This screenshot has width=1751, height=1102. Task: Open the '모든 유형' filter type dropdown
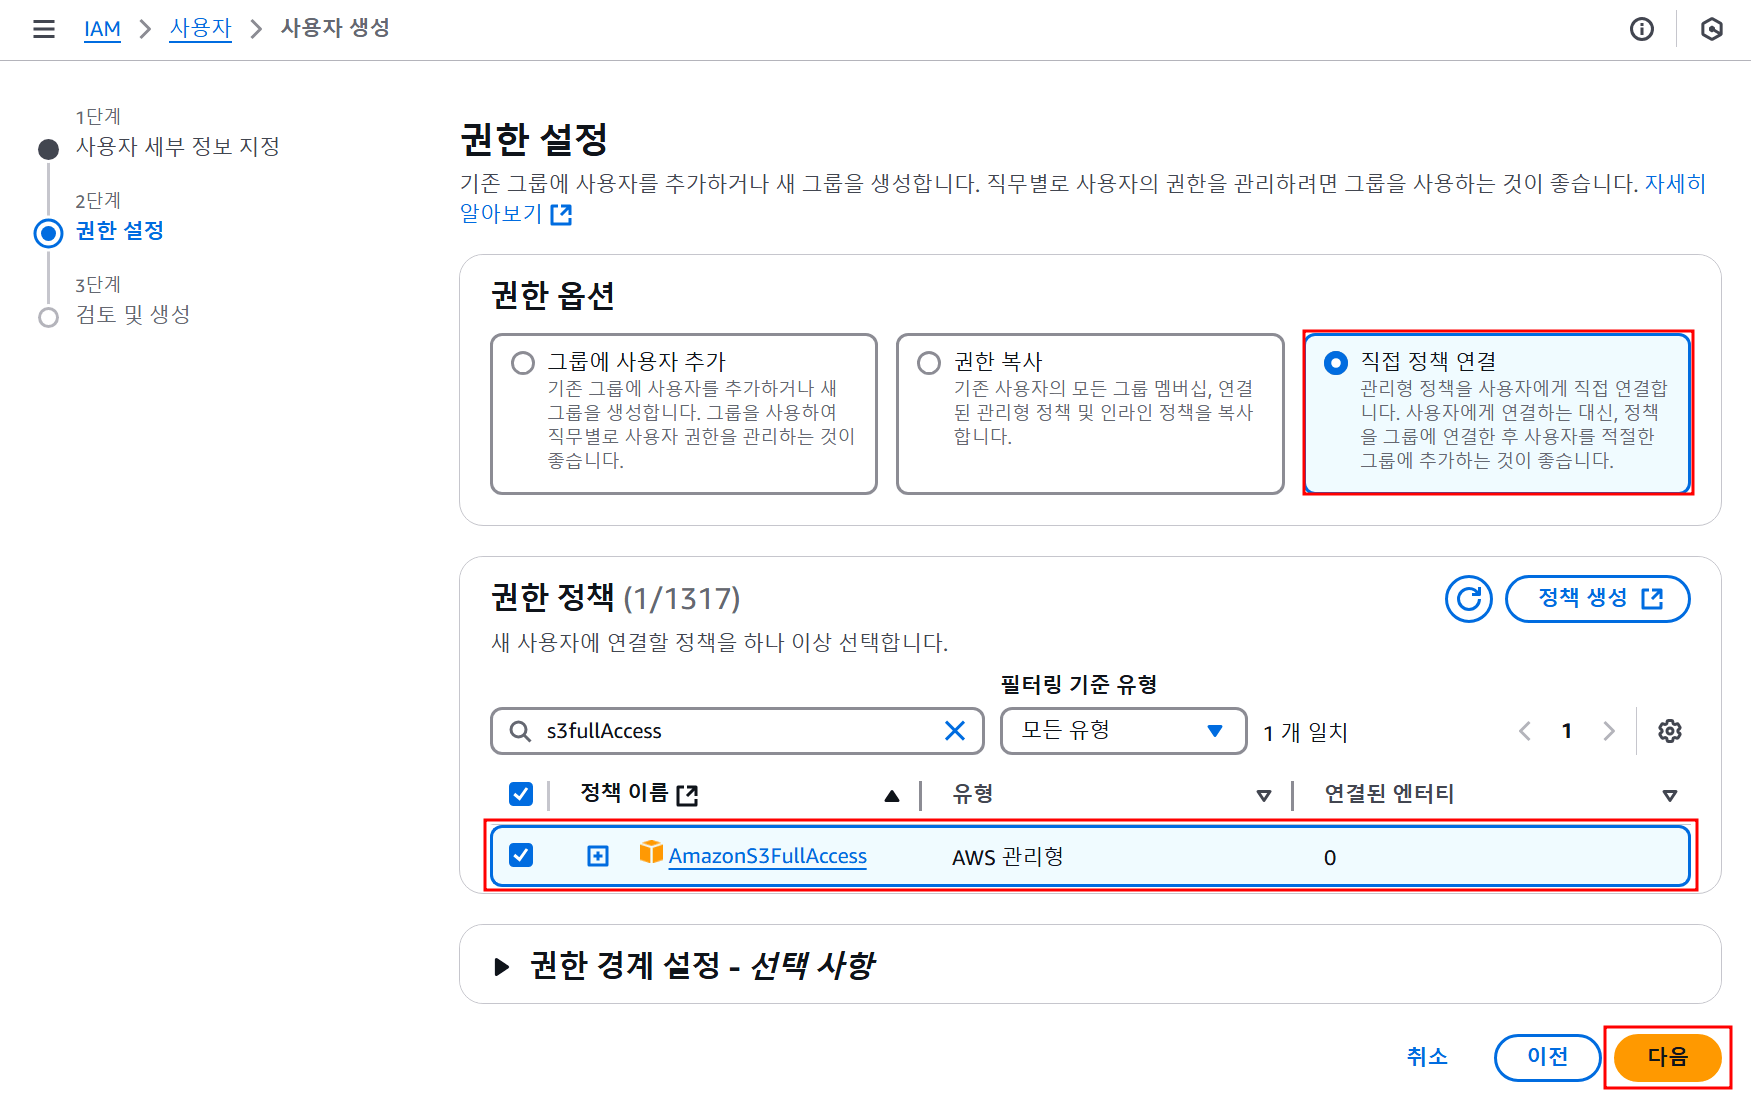click(1122, 731)
